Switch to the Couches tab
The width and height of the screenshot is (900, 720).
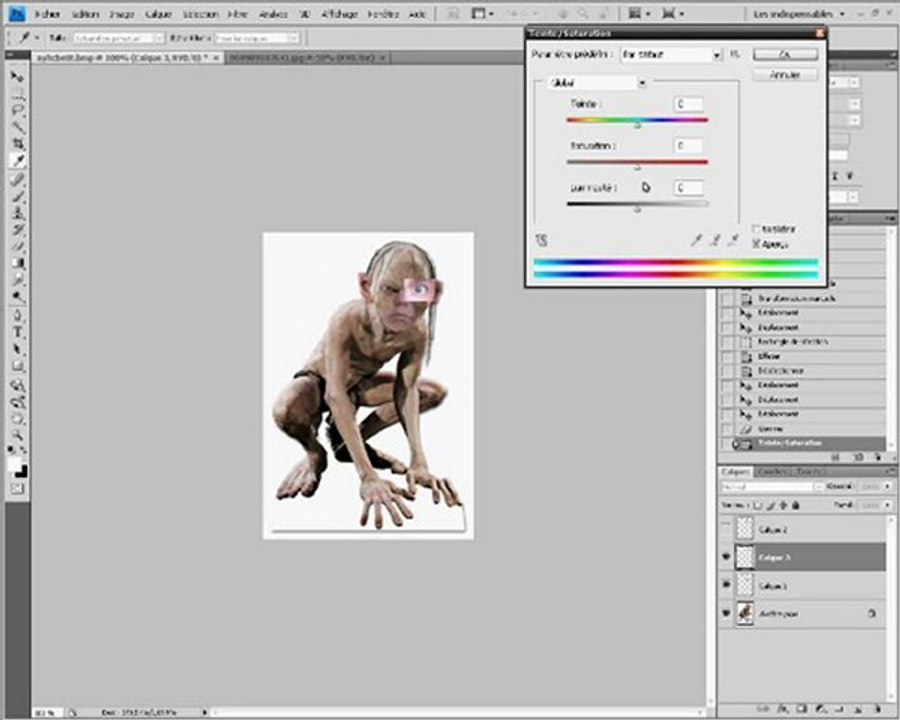771,471
